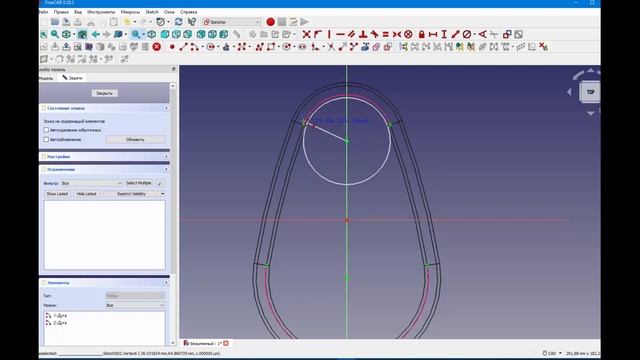Click the Закрыть button
Viewport: 640px width, 360px height.
[x=104, y=93]
